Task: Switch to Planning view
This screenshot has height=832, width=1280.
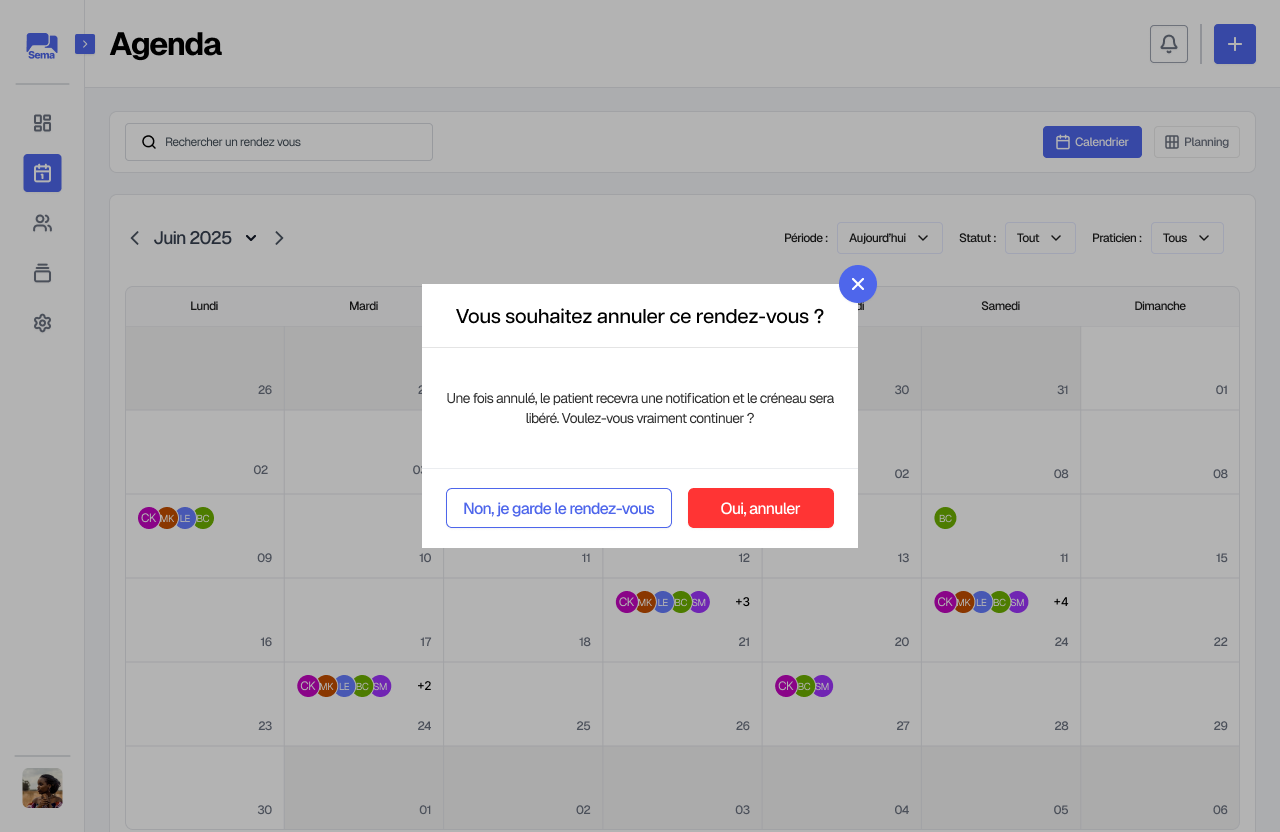Action: coord(1196,142)
